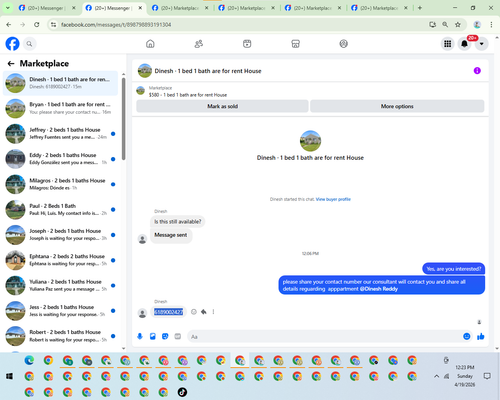Click the voice clip microphone icon
The image size is (500, 400).
tap(140, 336)
